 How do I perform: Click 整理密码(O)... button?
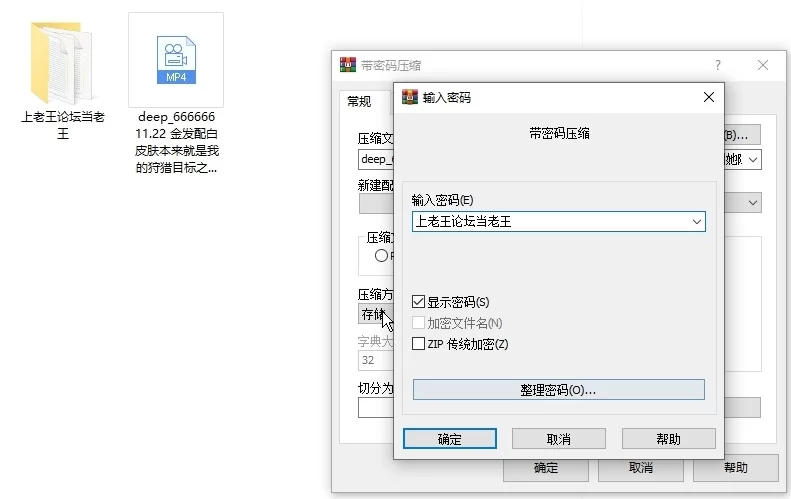tap(558, 390)
